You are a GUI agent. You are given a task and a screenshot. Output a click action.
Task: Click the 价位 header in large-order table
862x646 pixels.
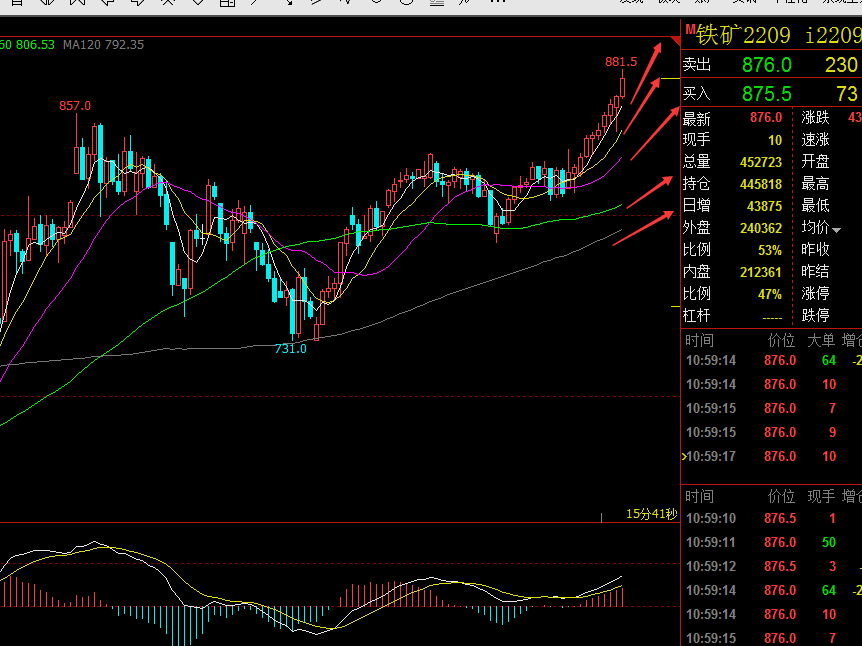pos(781,340)
